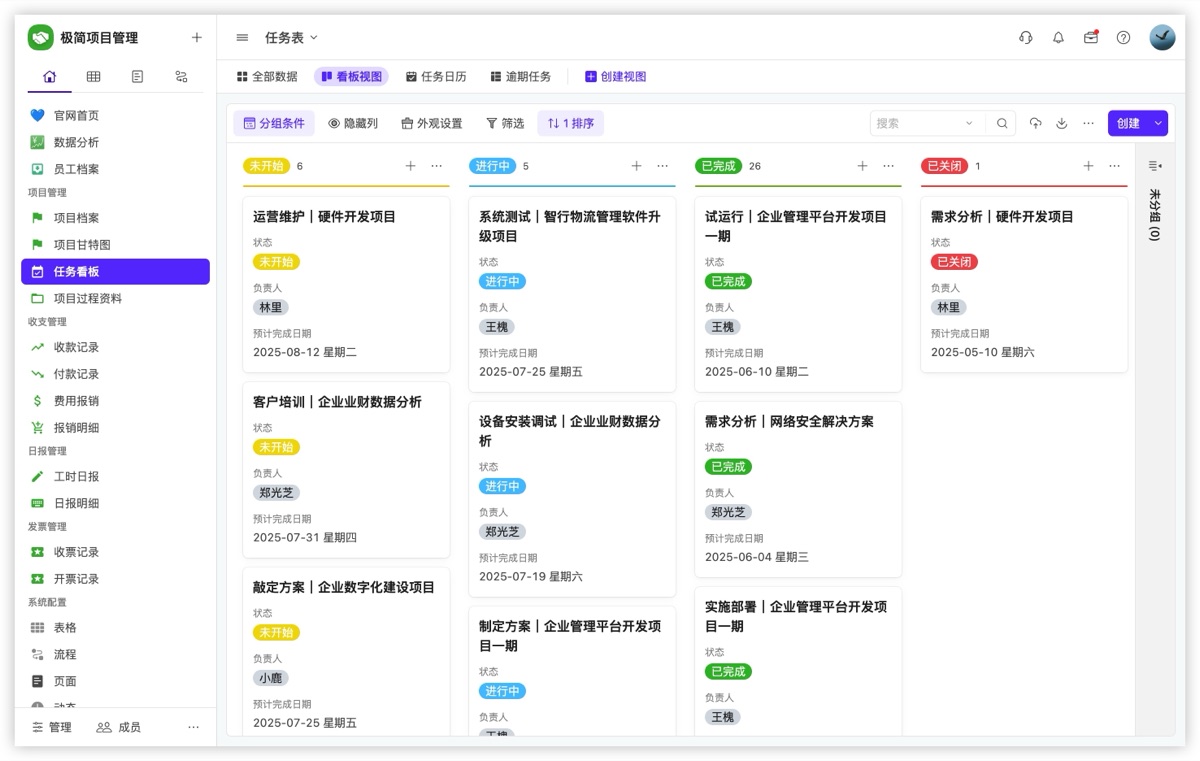The height and width of the screenshot is (761, 1200).
Task: Add card to 已关闭 column
Action: coord(1088,166)
